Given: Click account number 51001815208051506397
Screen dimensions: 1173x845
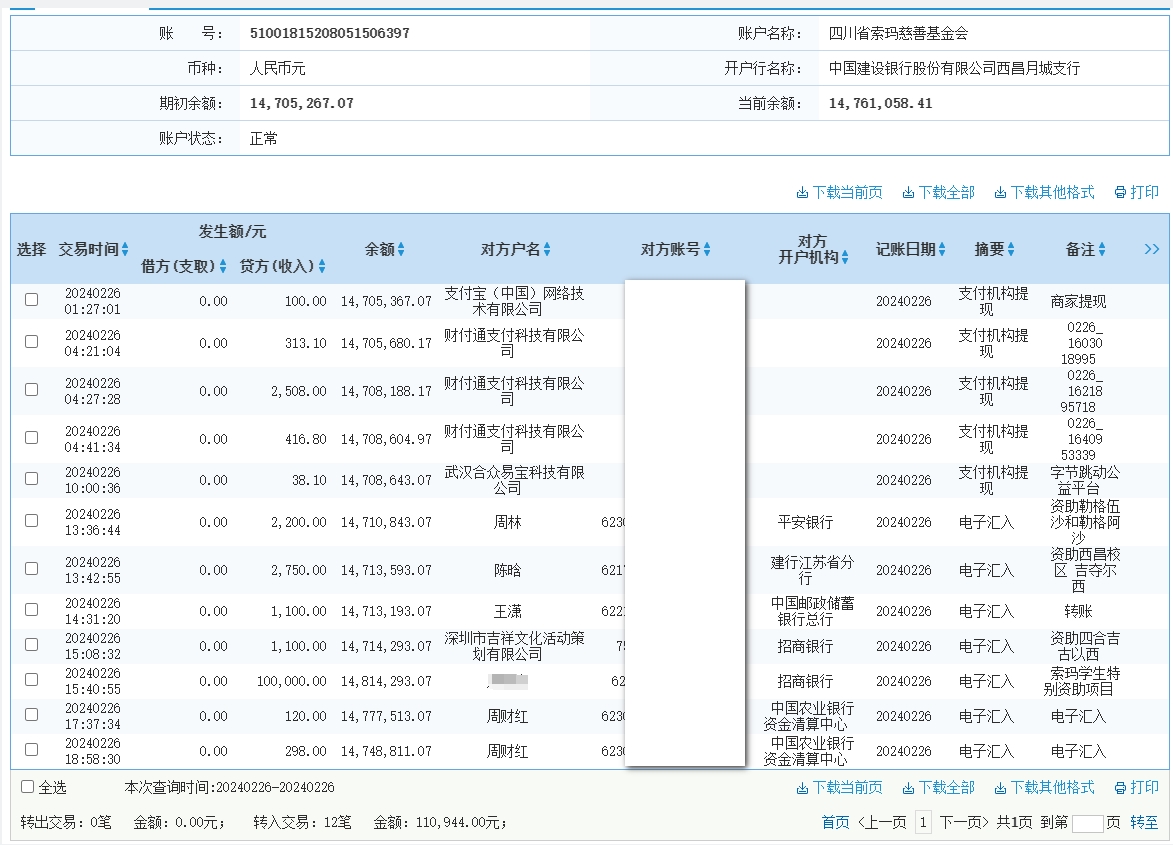Looking at the screenshot, I should pyautogui.click(x=329, y=33).
